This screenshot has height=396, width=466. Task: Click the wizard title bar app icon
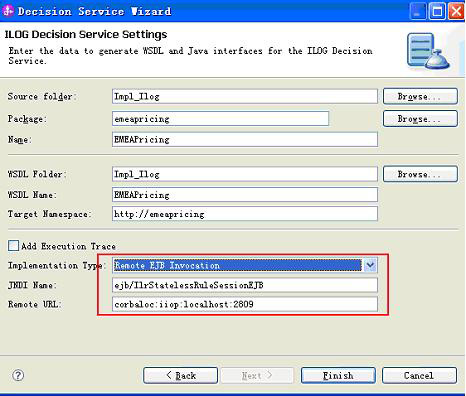(x=8, y=11)
